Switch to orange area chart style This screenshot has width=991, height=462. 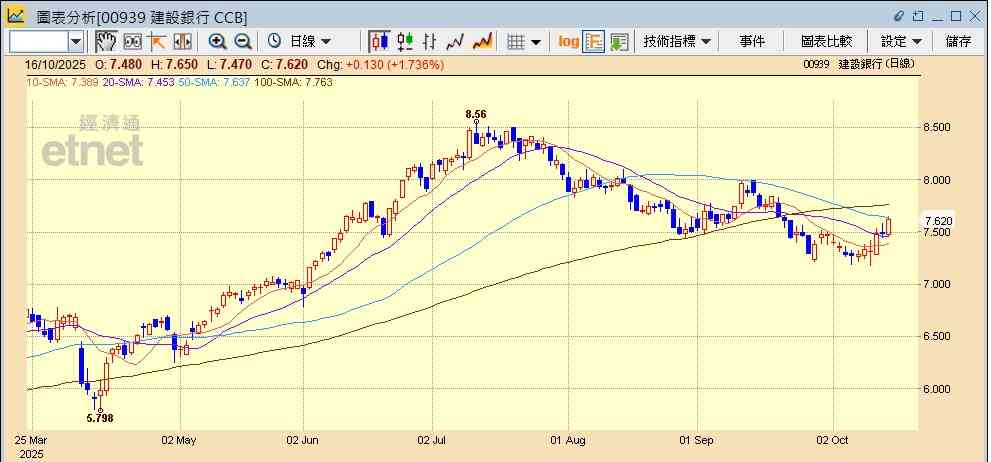coord(482,41)
